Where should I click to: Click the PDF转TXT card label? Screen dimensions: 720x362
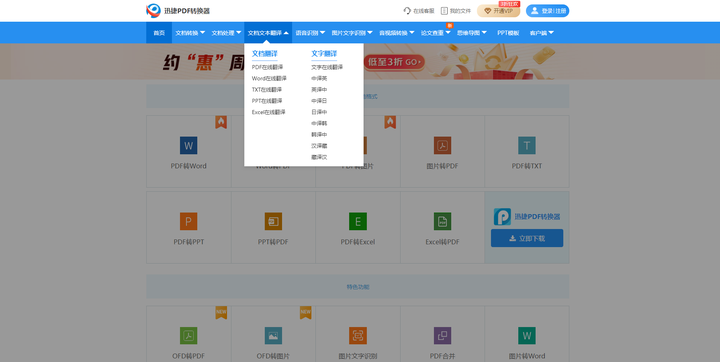527,166
